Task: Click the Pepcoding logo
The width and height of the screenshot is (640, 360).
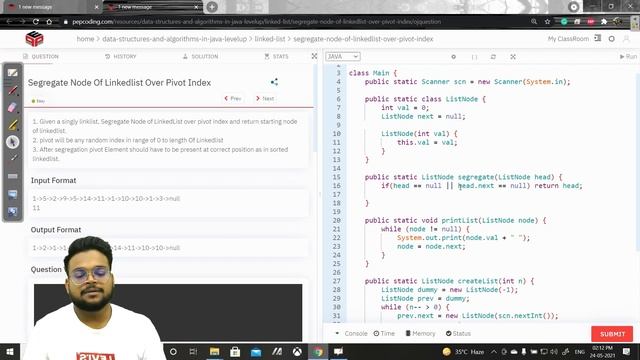Action: (x=34, y=39)
